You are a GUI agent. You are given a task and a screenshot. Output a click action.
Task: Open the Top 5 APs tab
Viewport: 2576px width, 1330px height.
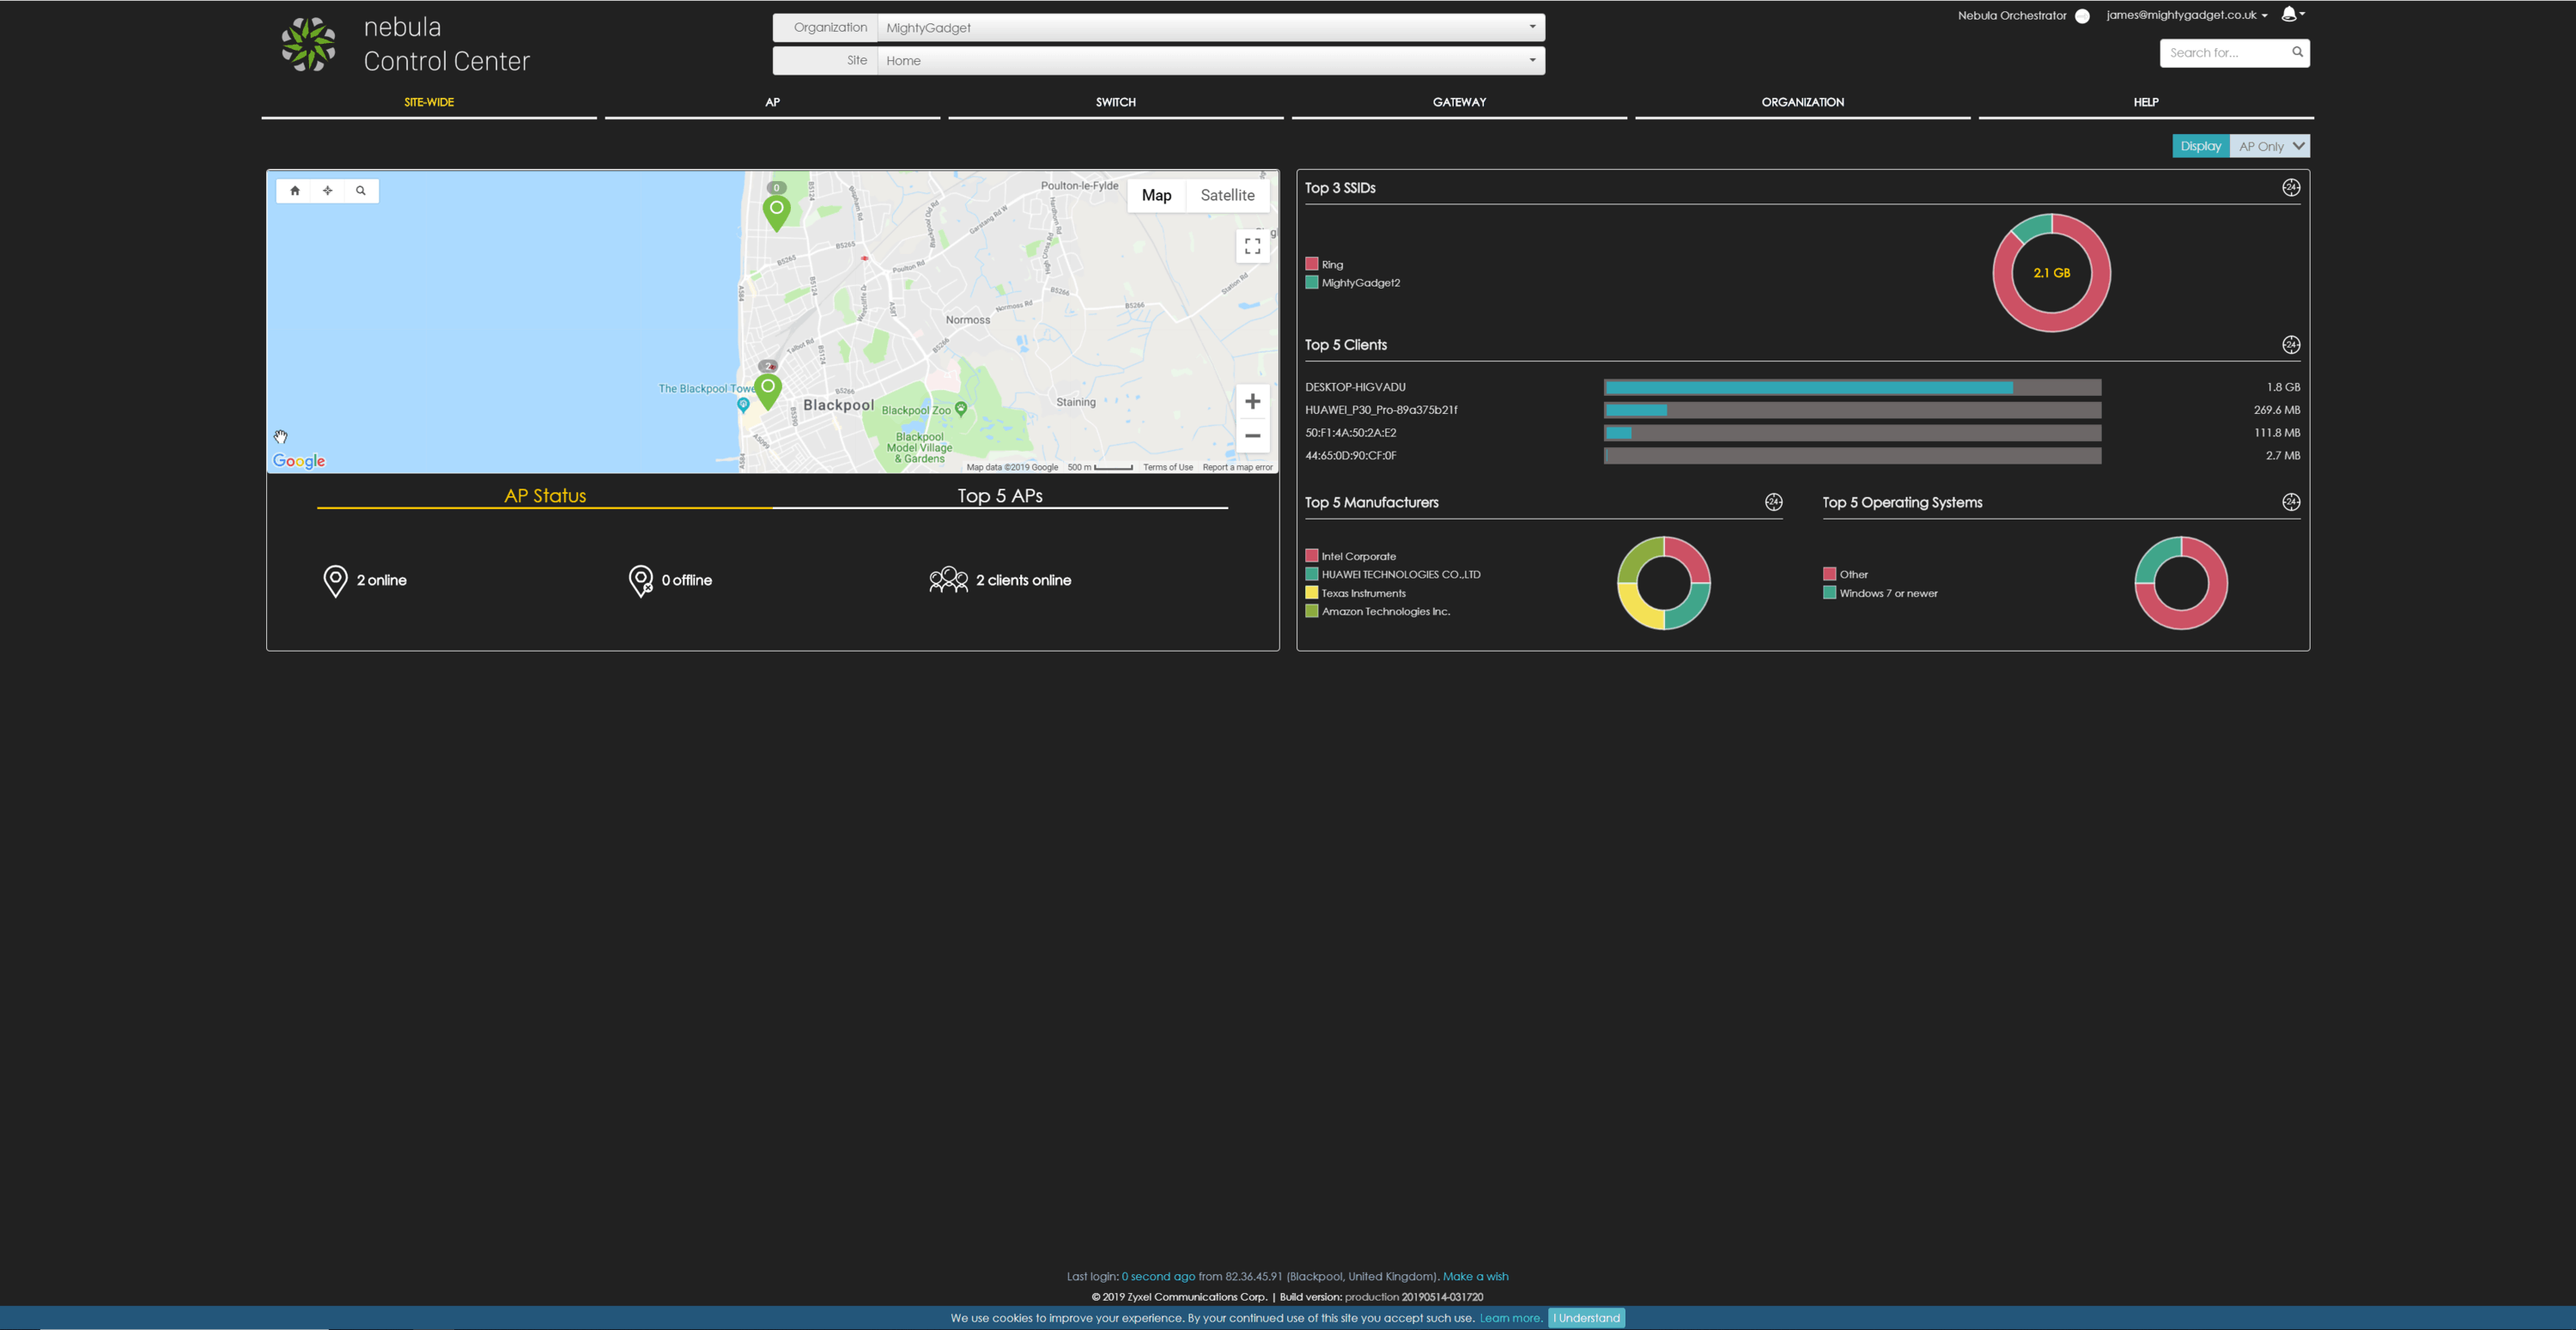point(1000,496)
